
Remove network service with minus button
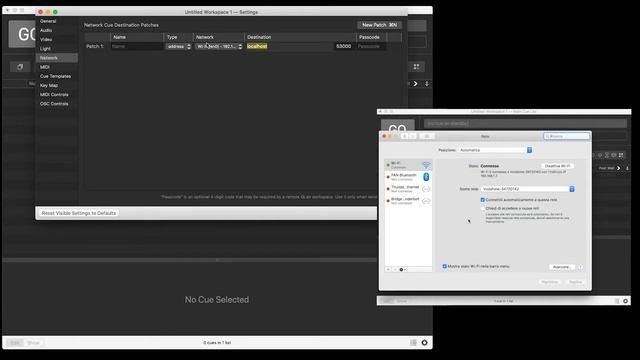[395, 269]
